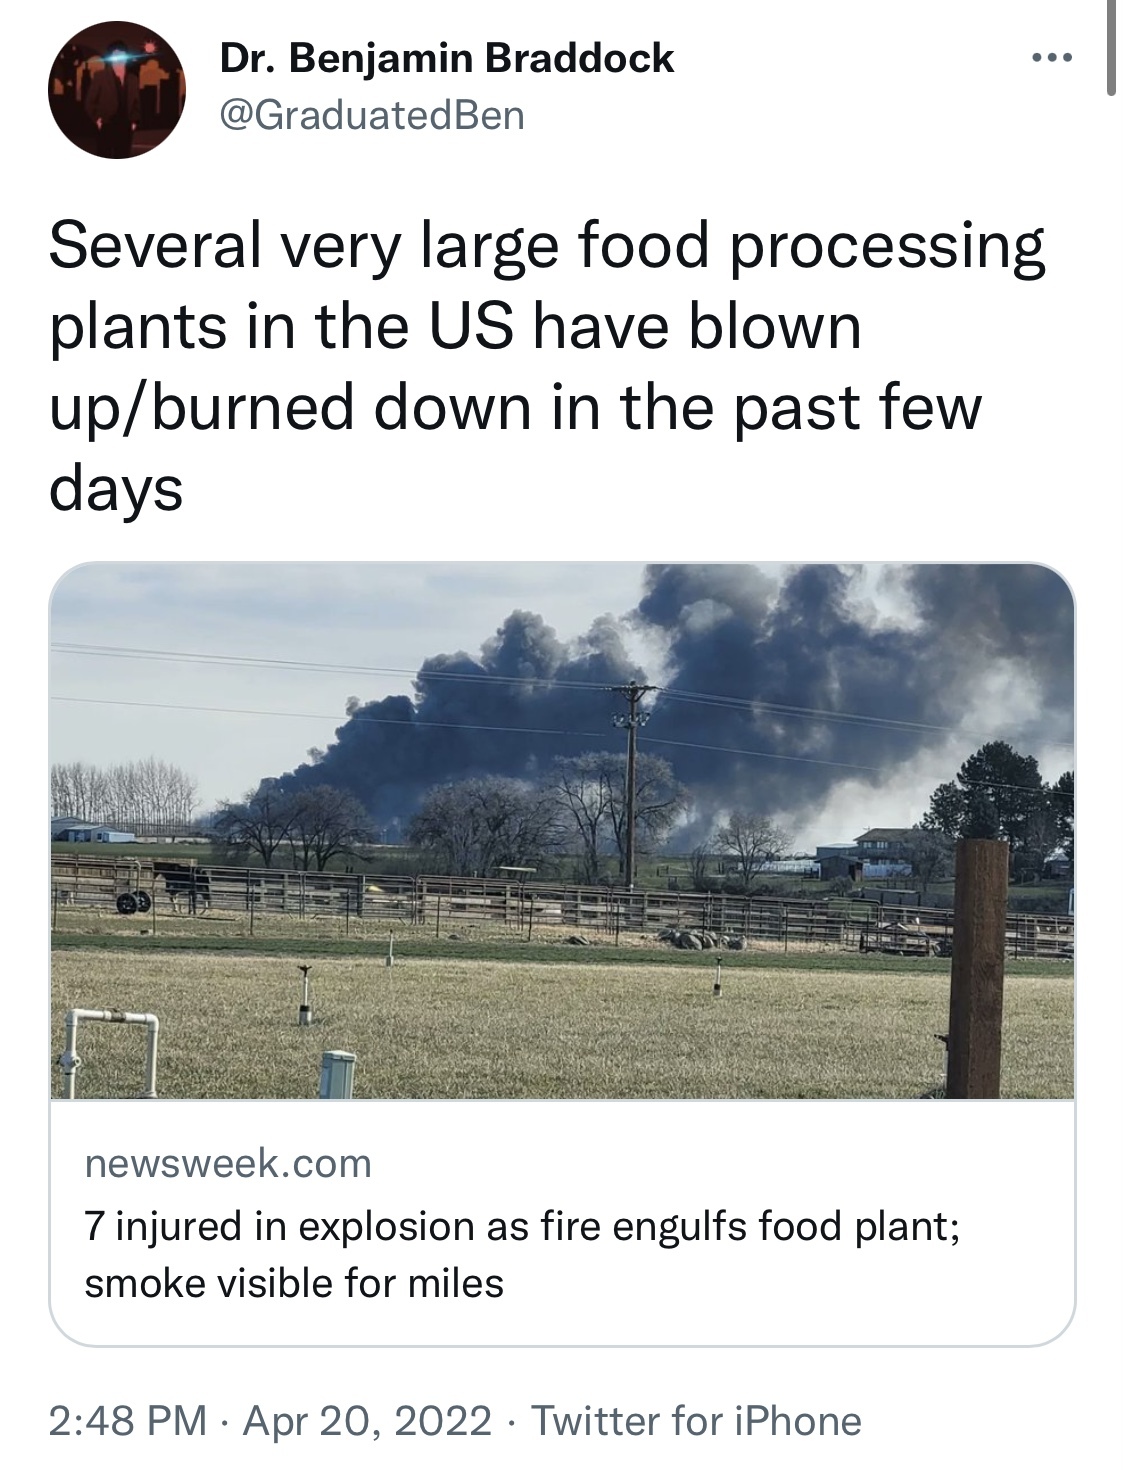Open the Dr. Benjamin Braddock display name
The width and height of the screenshot is (1125, 1470).
[x=446, y=58]
